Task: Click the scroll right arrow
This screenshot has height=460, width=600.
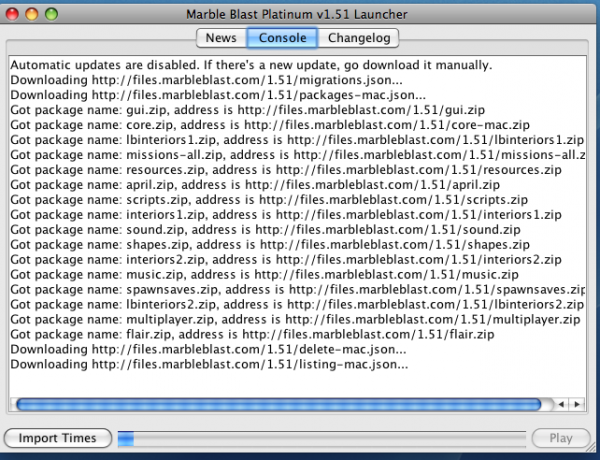Action: coord(577,404)
